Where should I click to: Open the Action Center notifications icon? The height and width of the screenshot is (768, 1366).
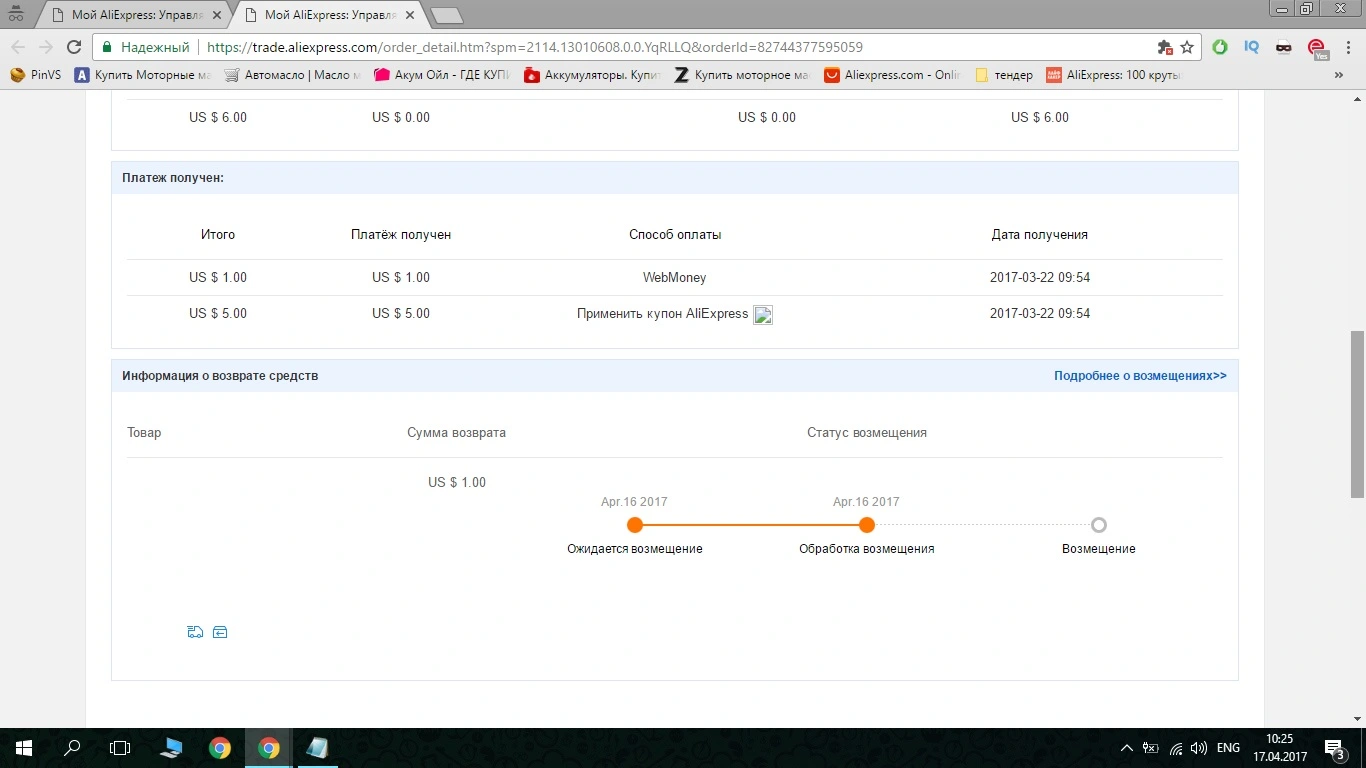1335,748
